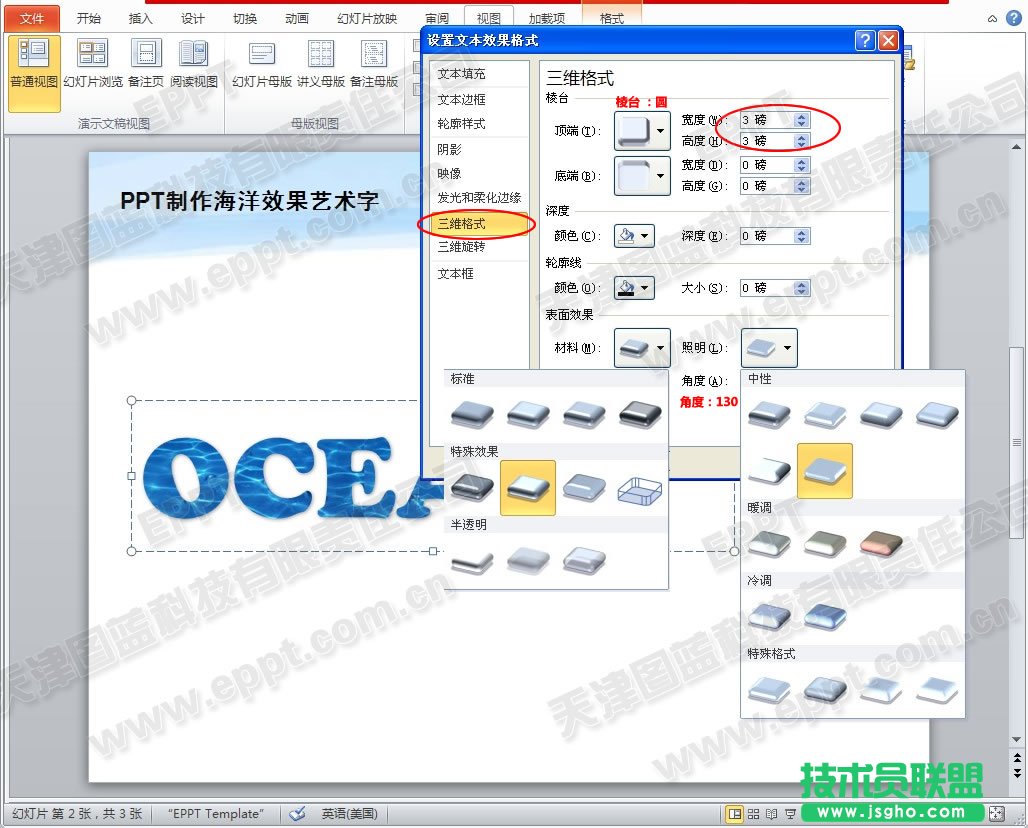The image size is (1028, 828).
Task: Click normal view button in status bar
Action: tap(735, 814)
